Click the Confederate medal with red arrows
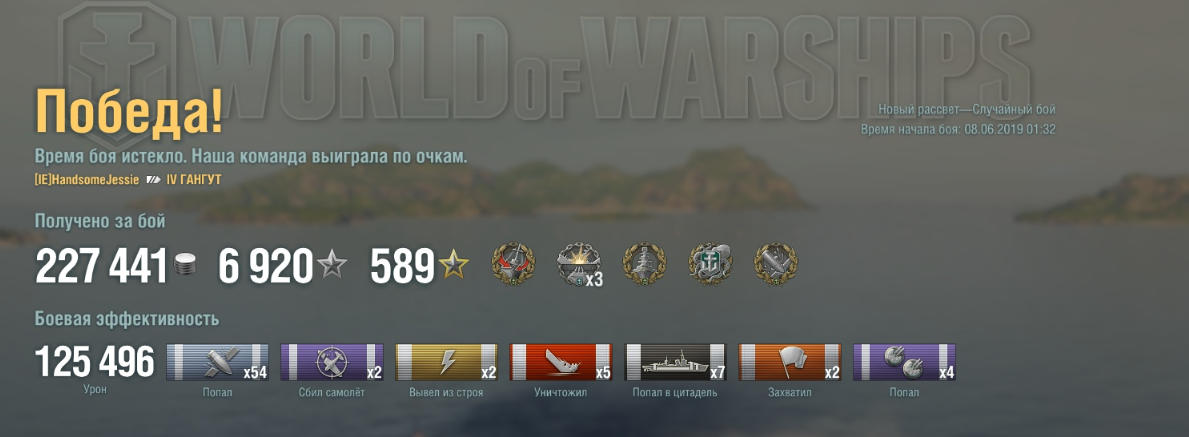Screen dimensions: 1189x437 click(x=513, y=264)
